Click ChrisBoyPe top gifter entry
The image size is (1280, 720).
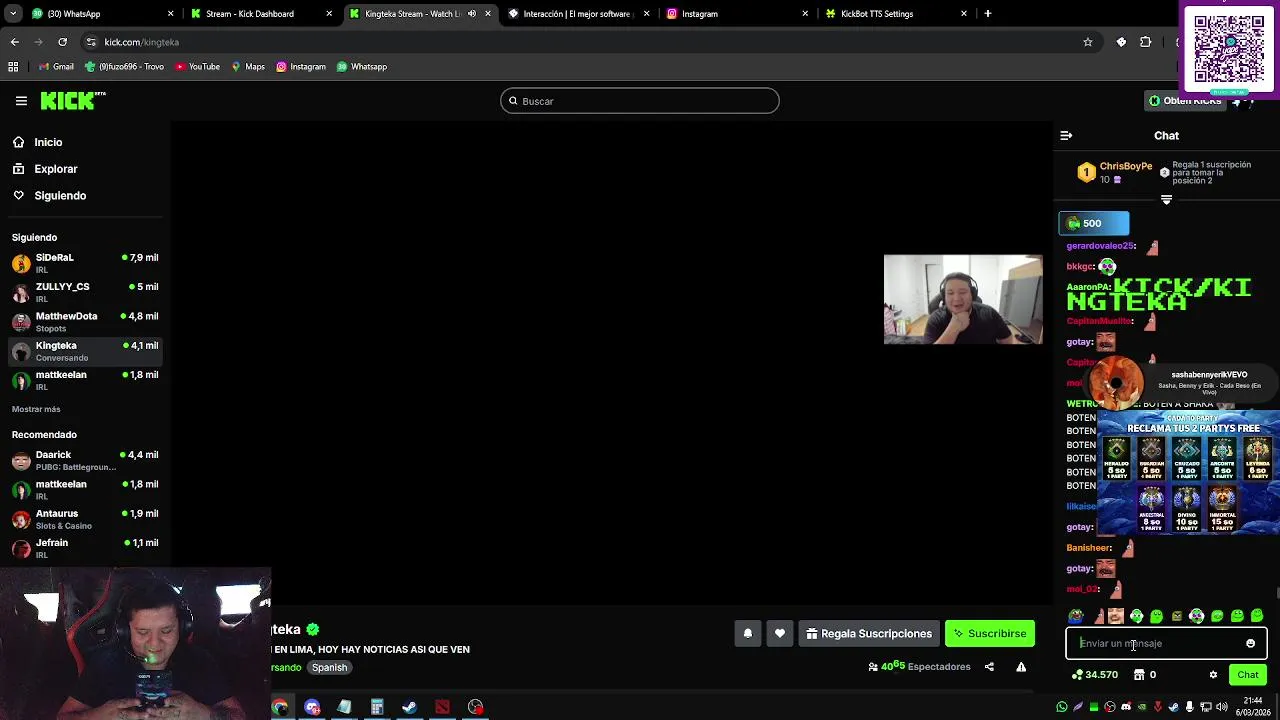pyautogui.click(x=1115, y=172)
